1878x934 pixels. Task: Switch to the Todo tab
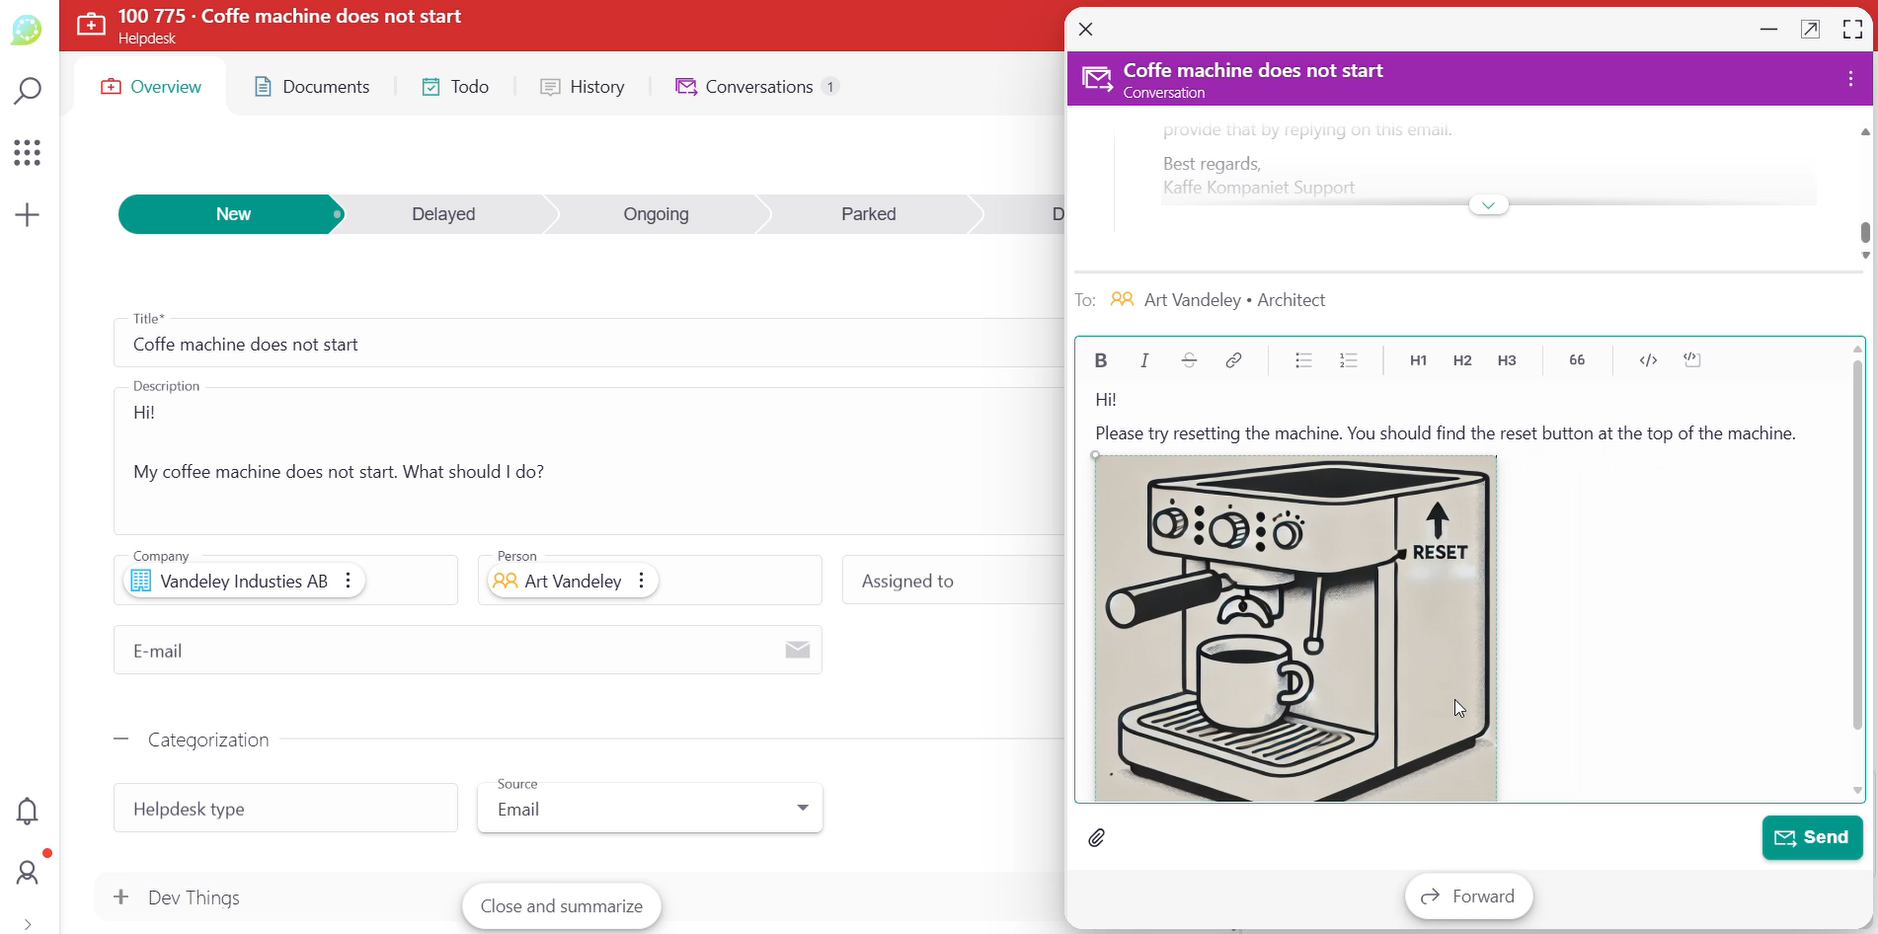click(455, 87)
